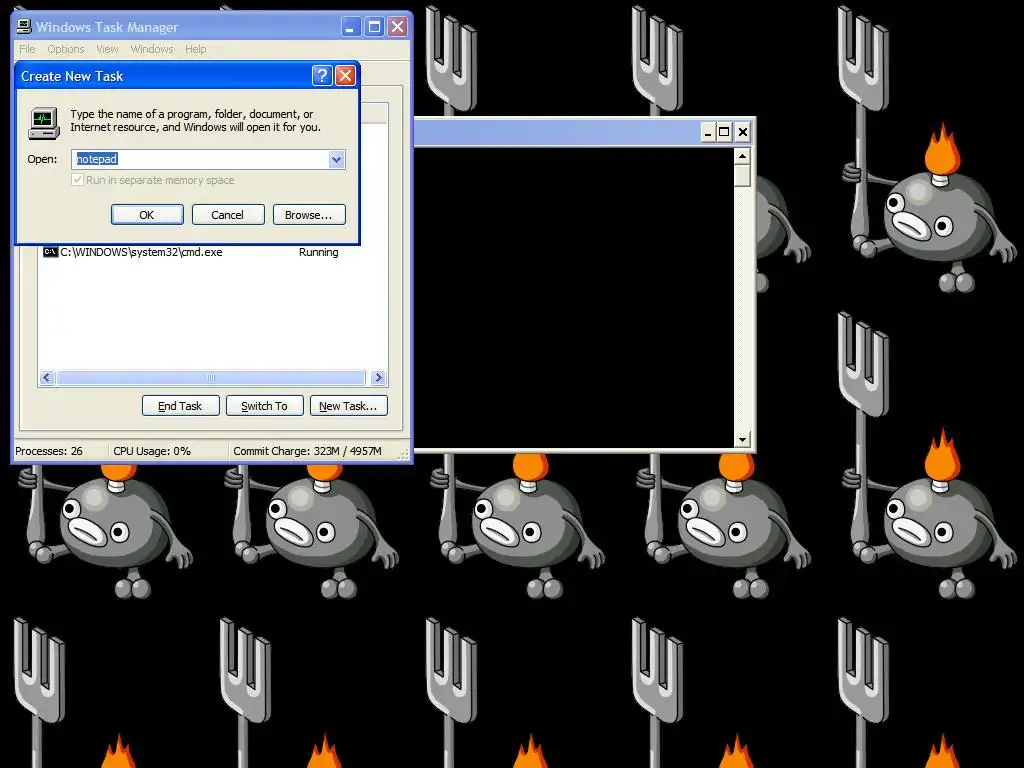Expand the Open combo box dropdown arrow
1024x768 pixels.
(336, 159)
